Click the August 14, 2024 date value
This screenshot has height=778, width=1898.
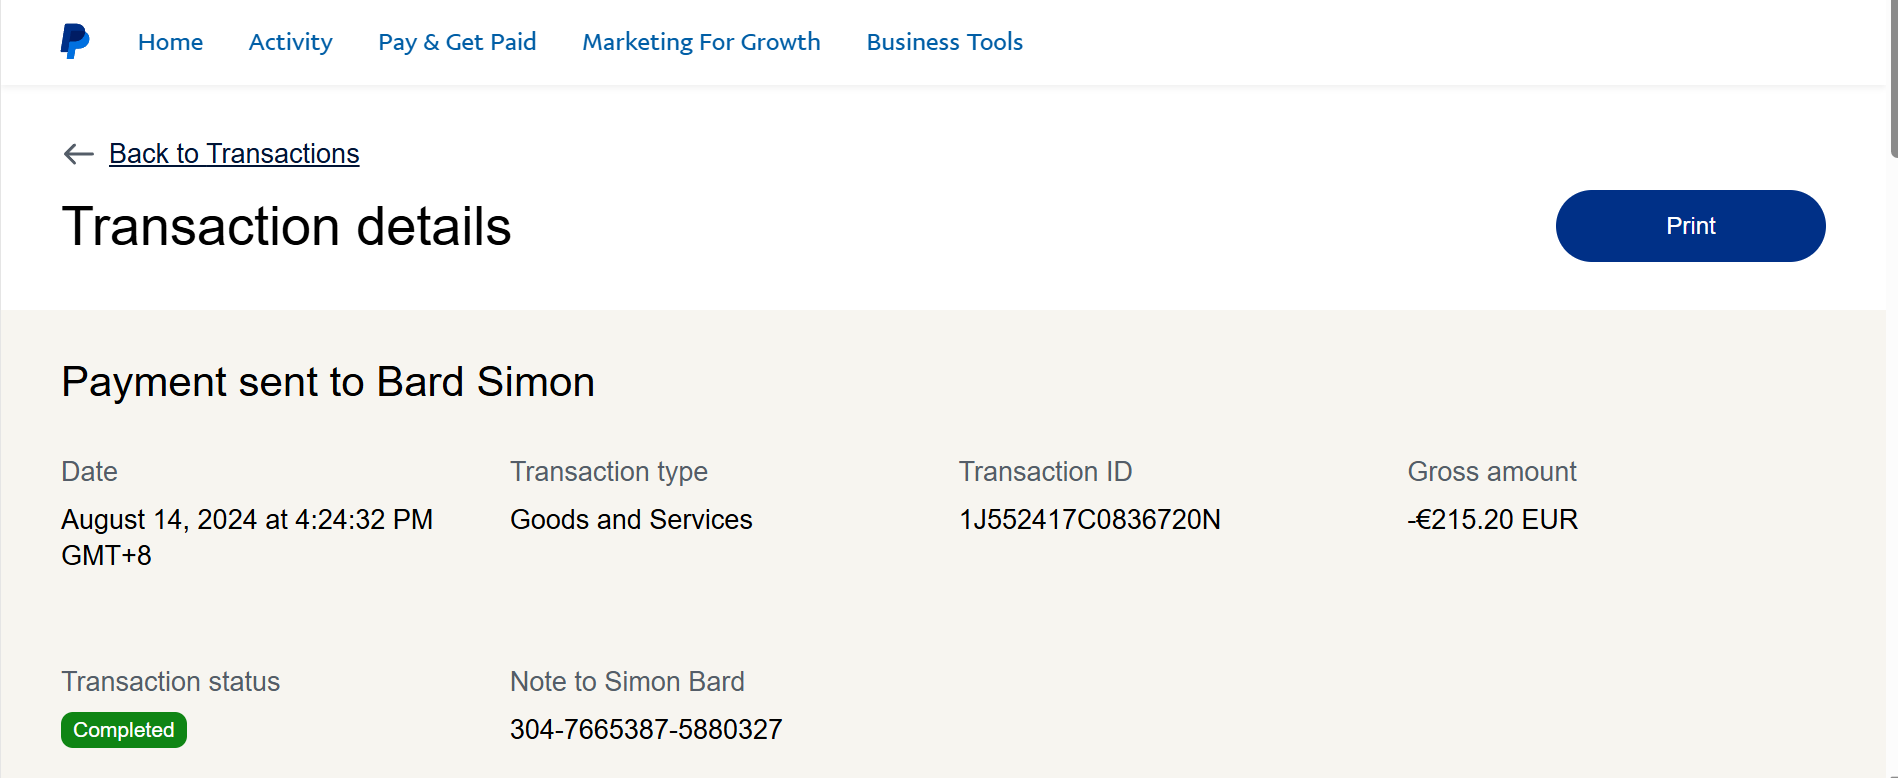click(247, 520)
